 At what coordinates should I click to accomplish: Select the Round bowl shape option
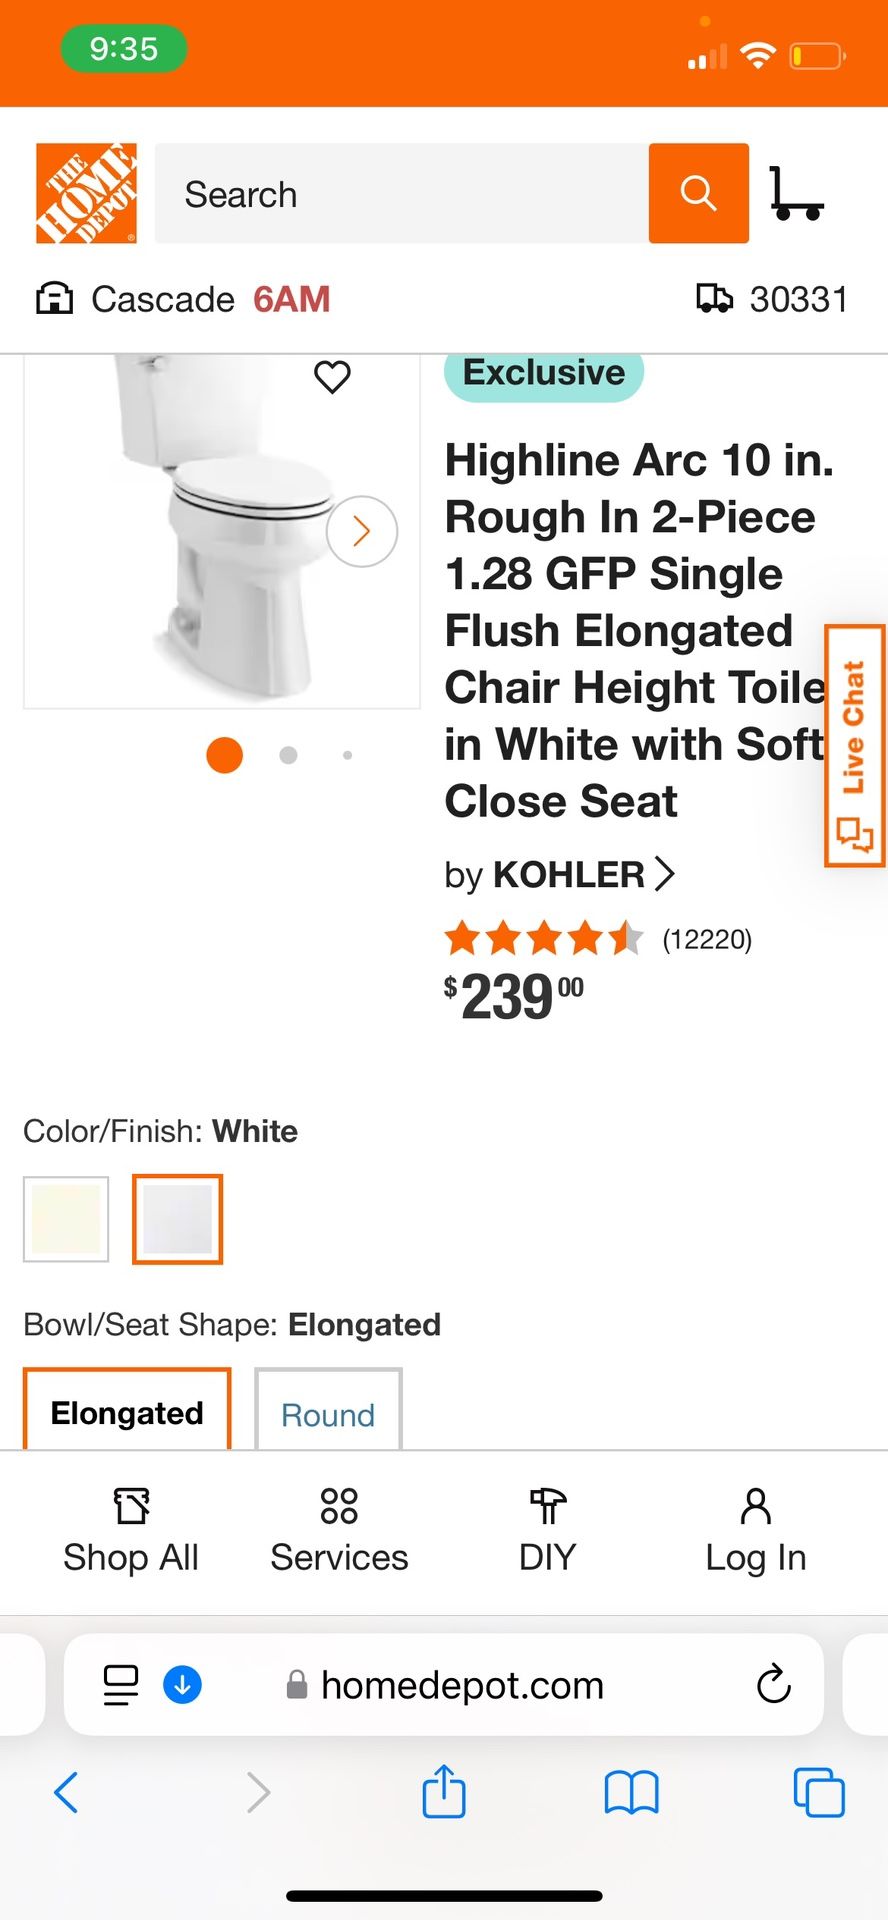pos(328,1413)
